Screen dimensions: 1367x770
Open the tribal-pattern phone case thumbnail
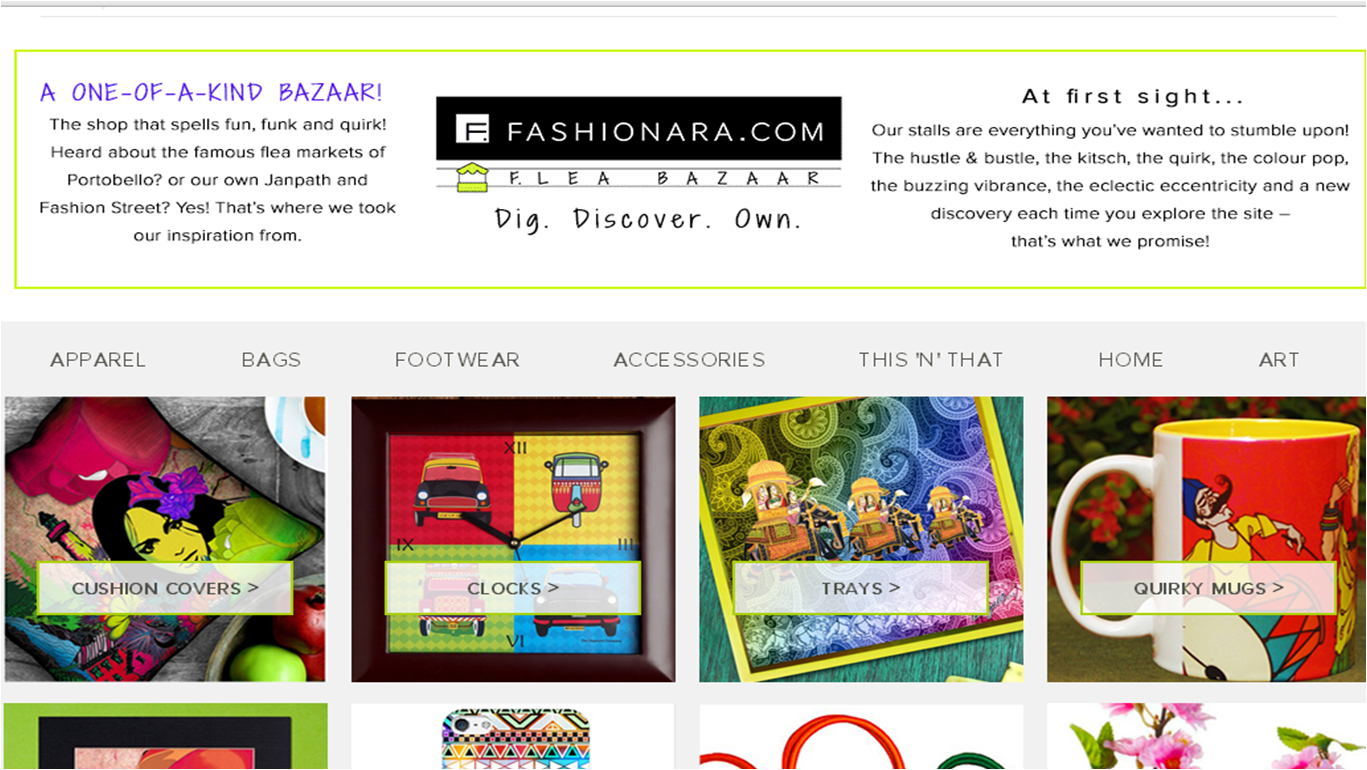[x=513, y=737]
